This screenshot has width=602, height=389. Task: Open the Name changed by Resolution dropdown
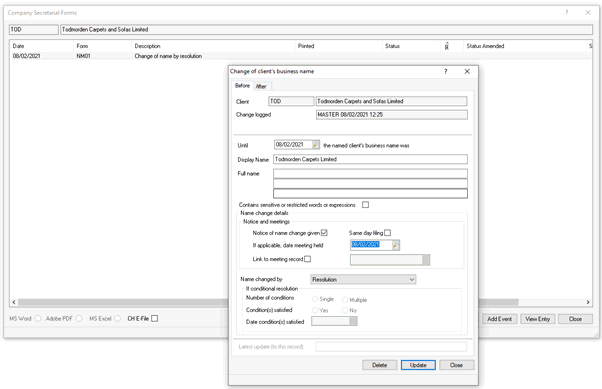pyautogui.click(x=363, y=280)
